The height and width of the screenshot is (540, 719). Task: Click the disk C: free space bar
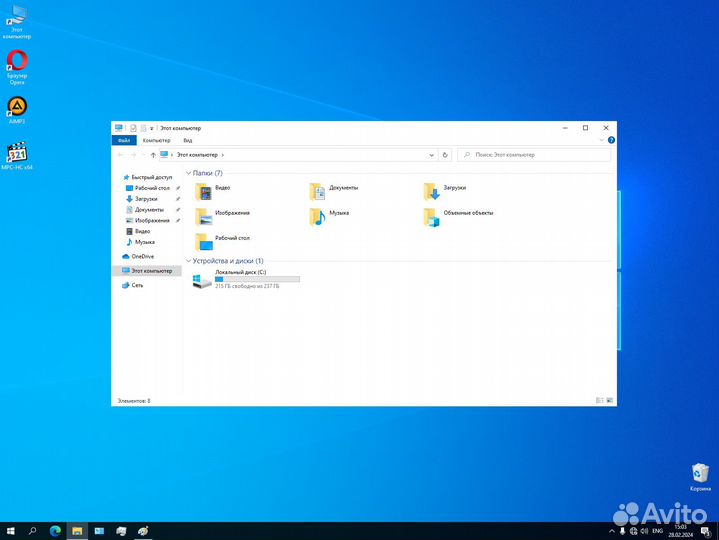(257, 279)
